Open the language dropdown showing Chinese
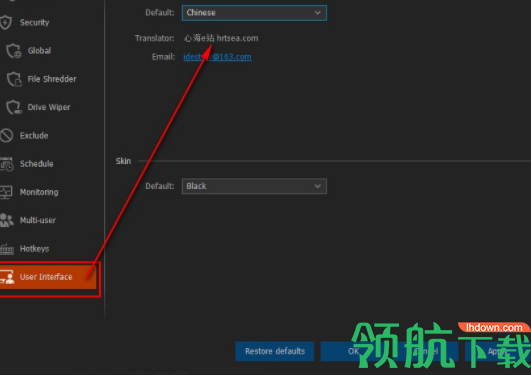 coord(254,13)
